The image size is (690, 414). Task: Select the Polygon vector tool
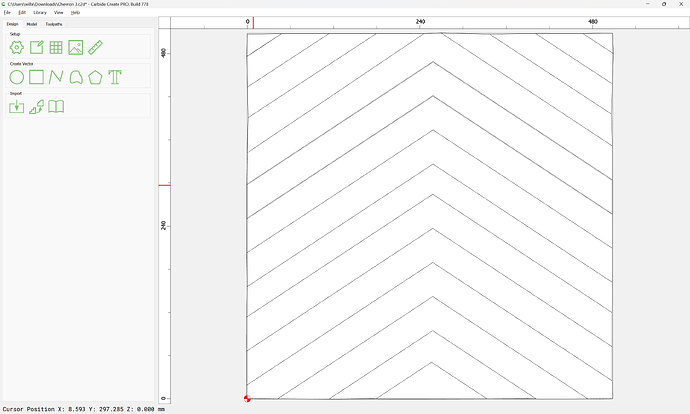pyautogui.click(x=95, y=77)
